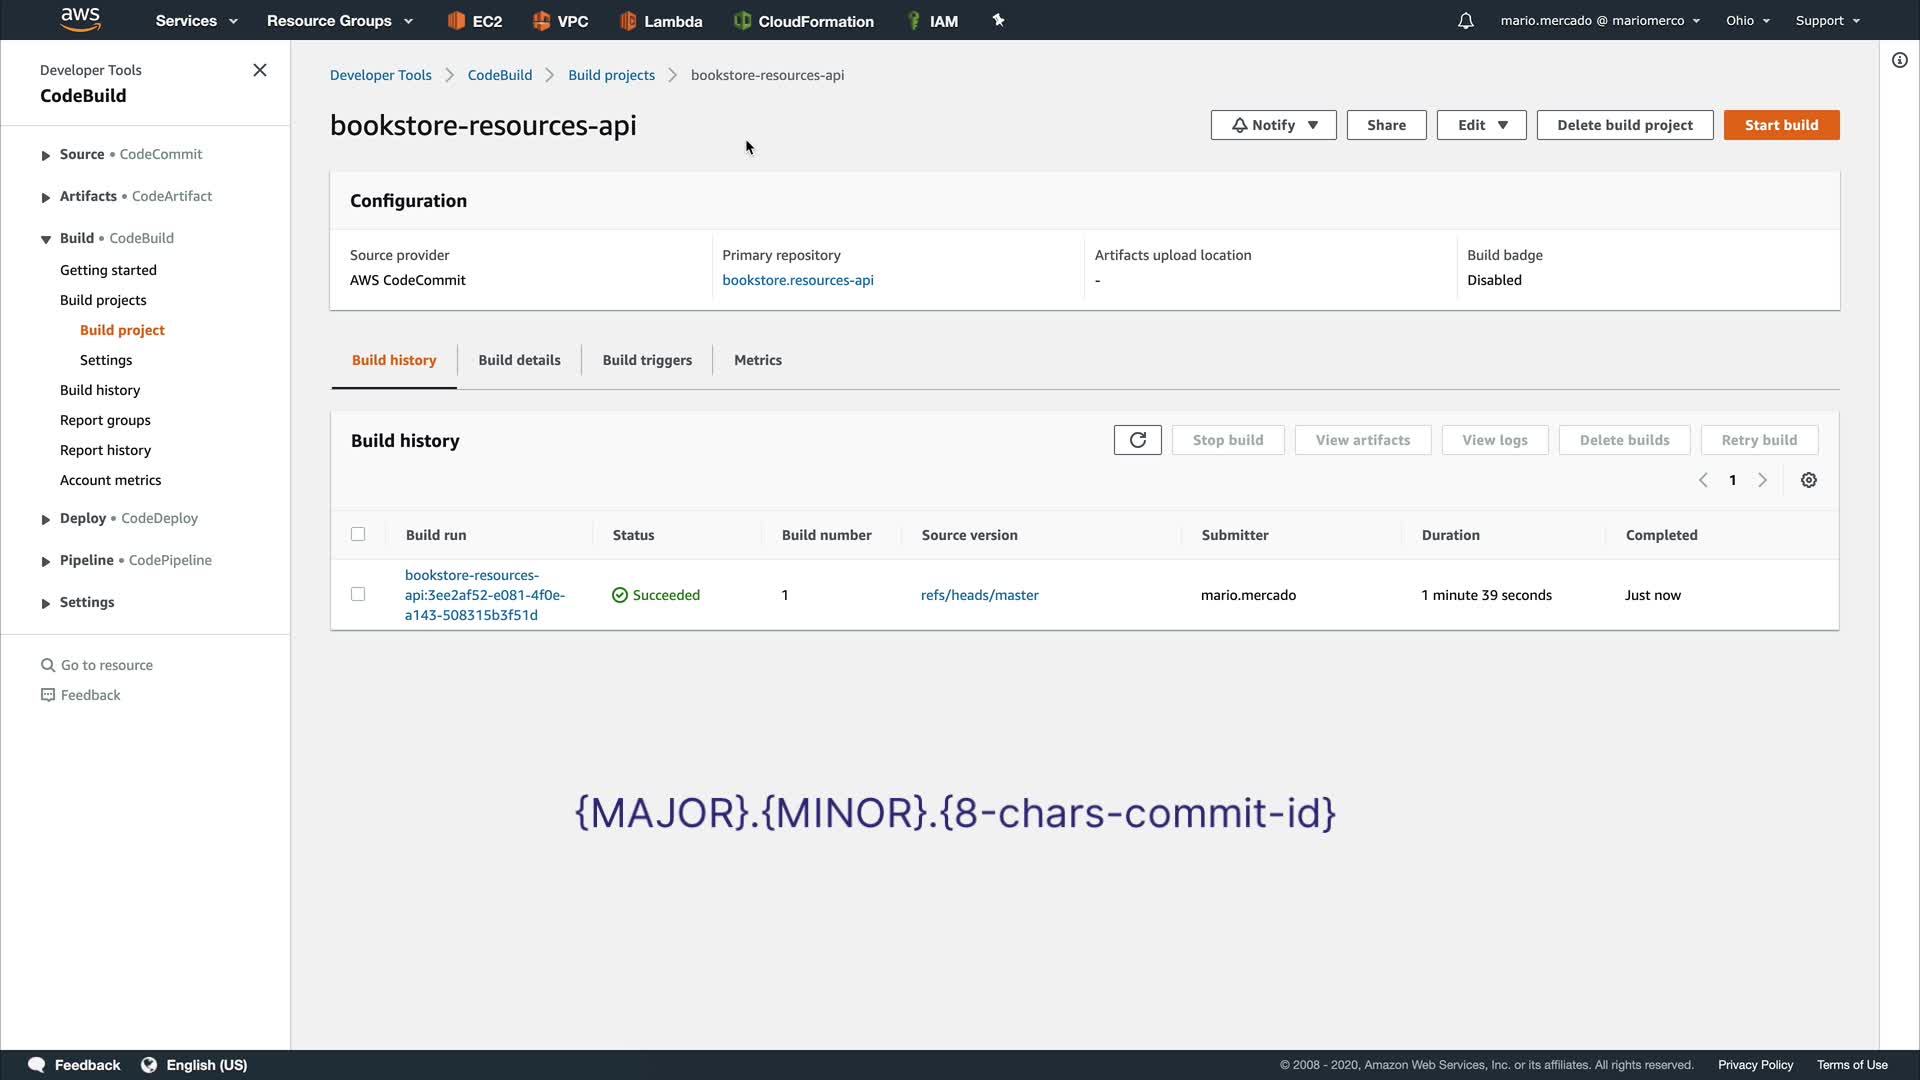Switch to the Metrics tab
The height and width of the screenshot is (1080, 1920).
click(x=757, y=360)
